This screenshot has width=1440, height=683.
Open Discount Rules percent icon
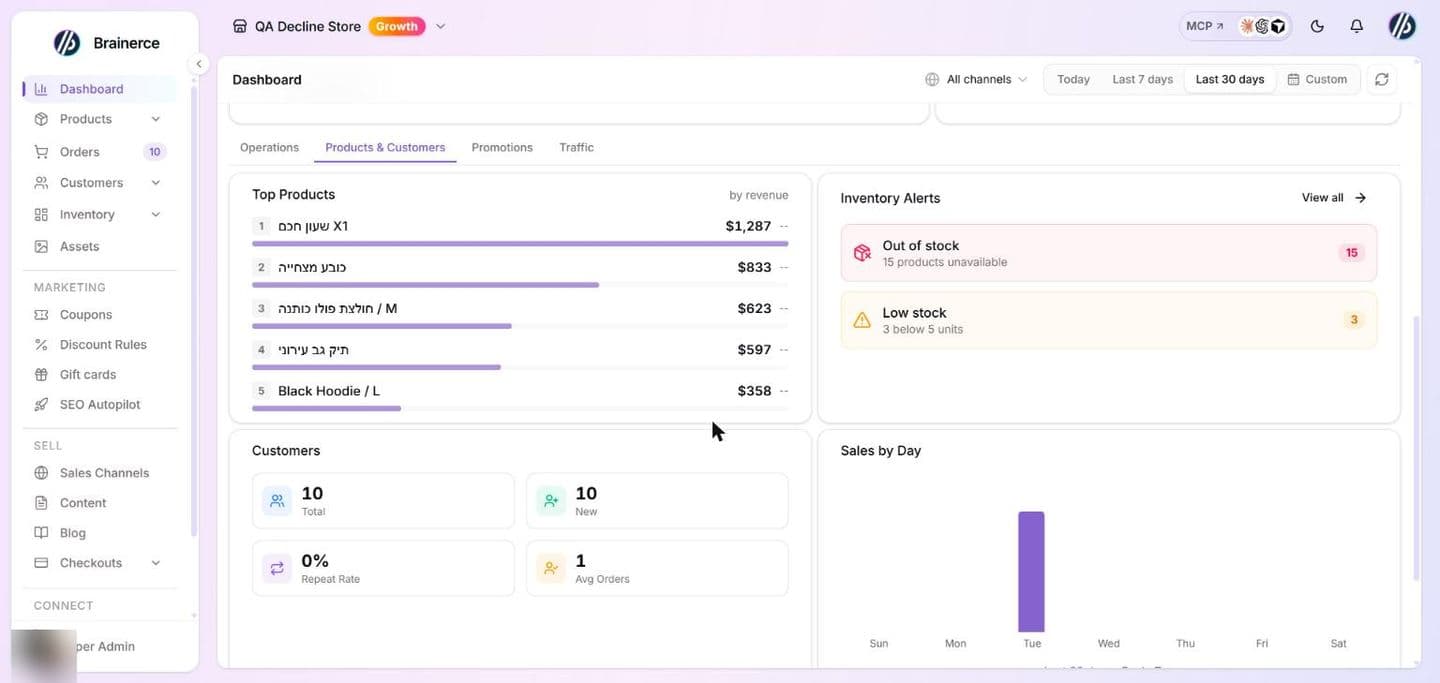pyautogui.click(x=41, y=345)
